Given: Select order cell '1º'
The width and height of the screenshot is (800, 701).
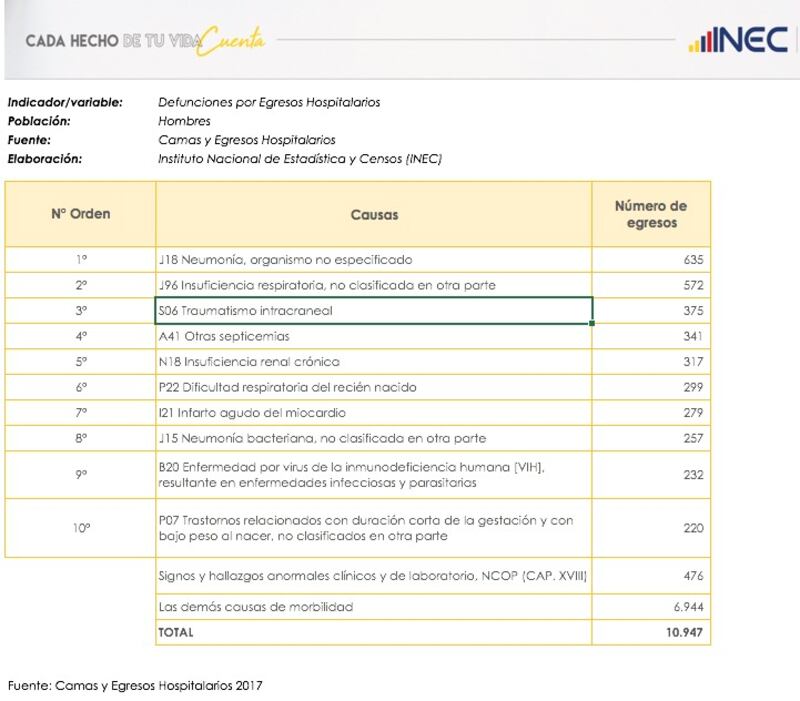Looking at the screenshot, I should tap(81, 260).
